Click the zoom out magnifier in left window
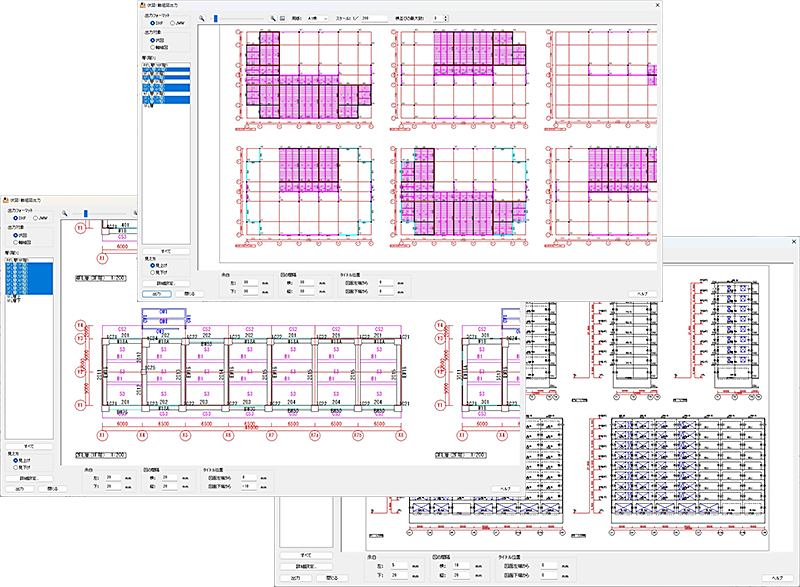800x587 pixels. 64,212
